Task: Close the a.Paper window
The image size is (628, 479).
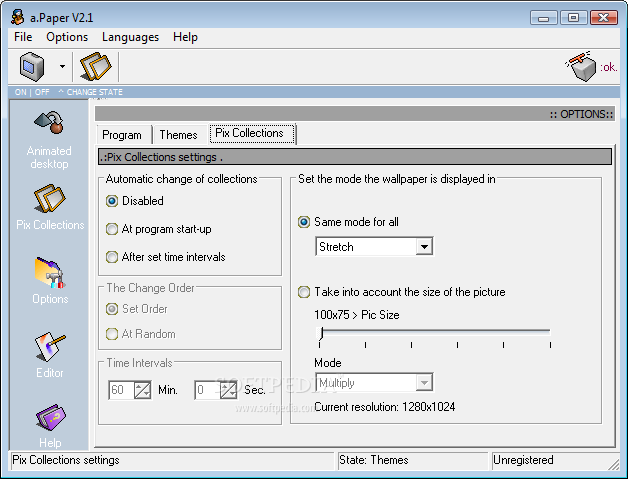Action: (604, 18)
